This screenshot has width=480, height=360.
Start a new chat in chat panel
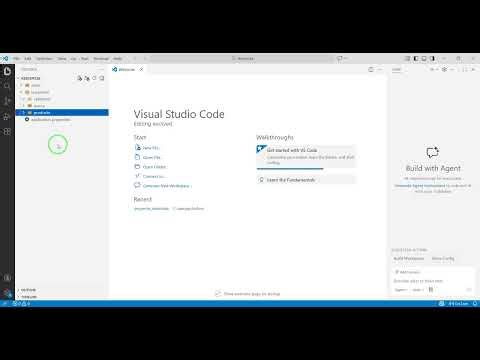[x=432, y=69]
